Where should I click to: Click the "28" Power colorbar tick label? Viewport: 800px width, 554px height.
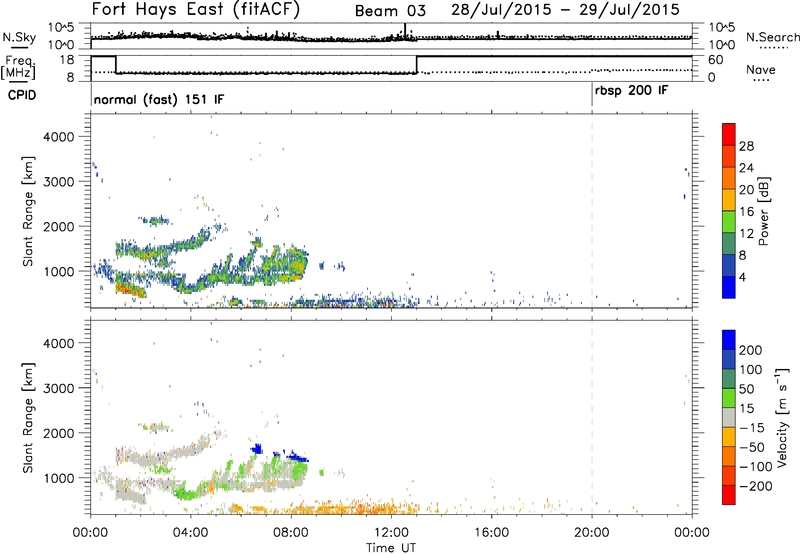[746, 146]
